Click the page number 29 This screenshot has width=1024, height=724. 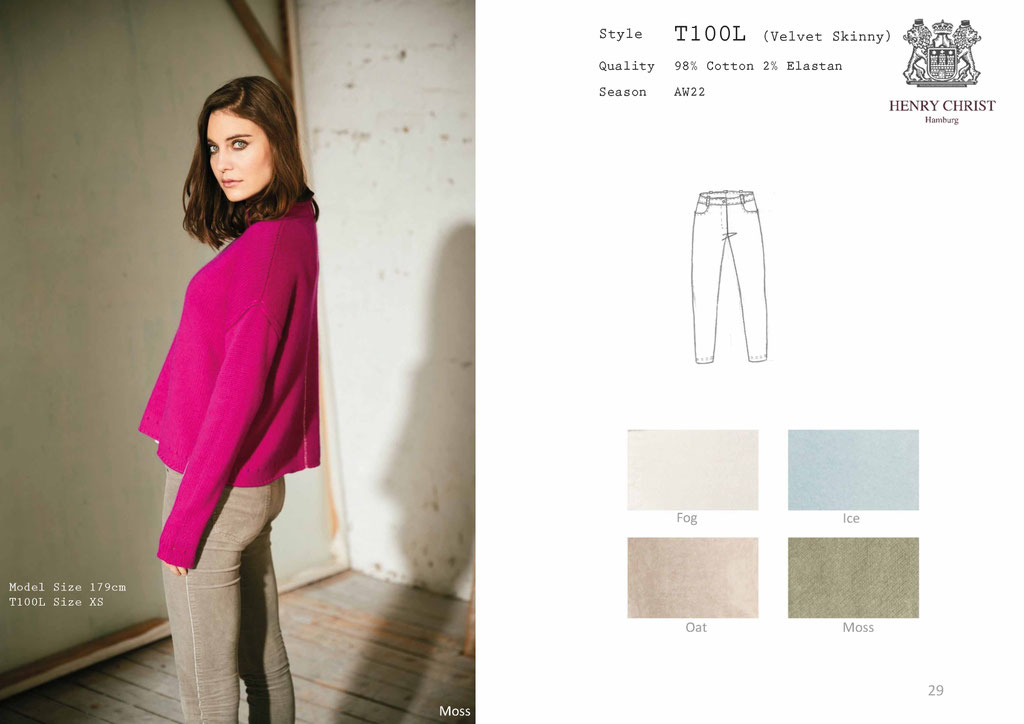(936, 690)
